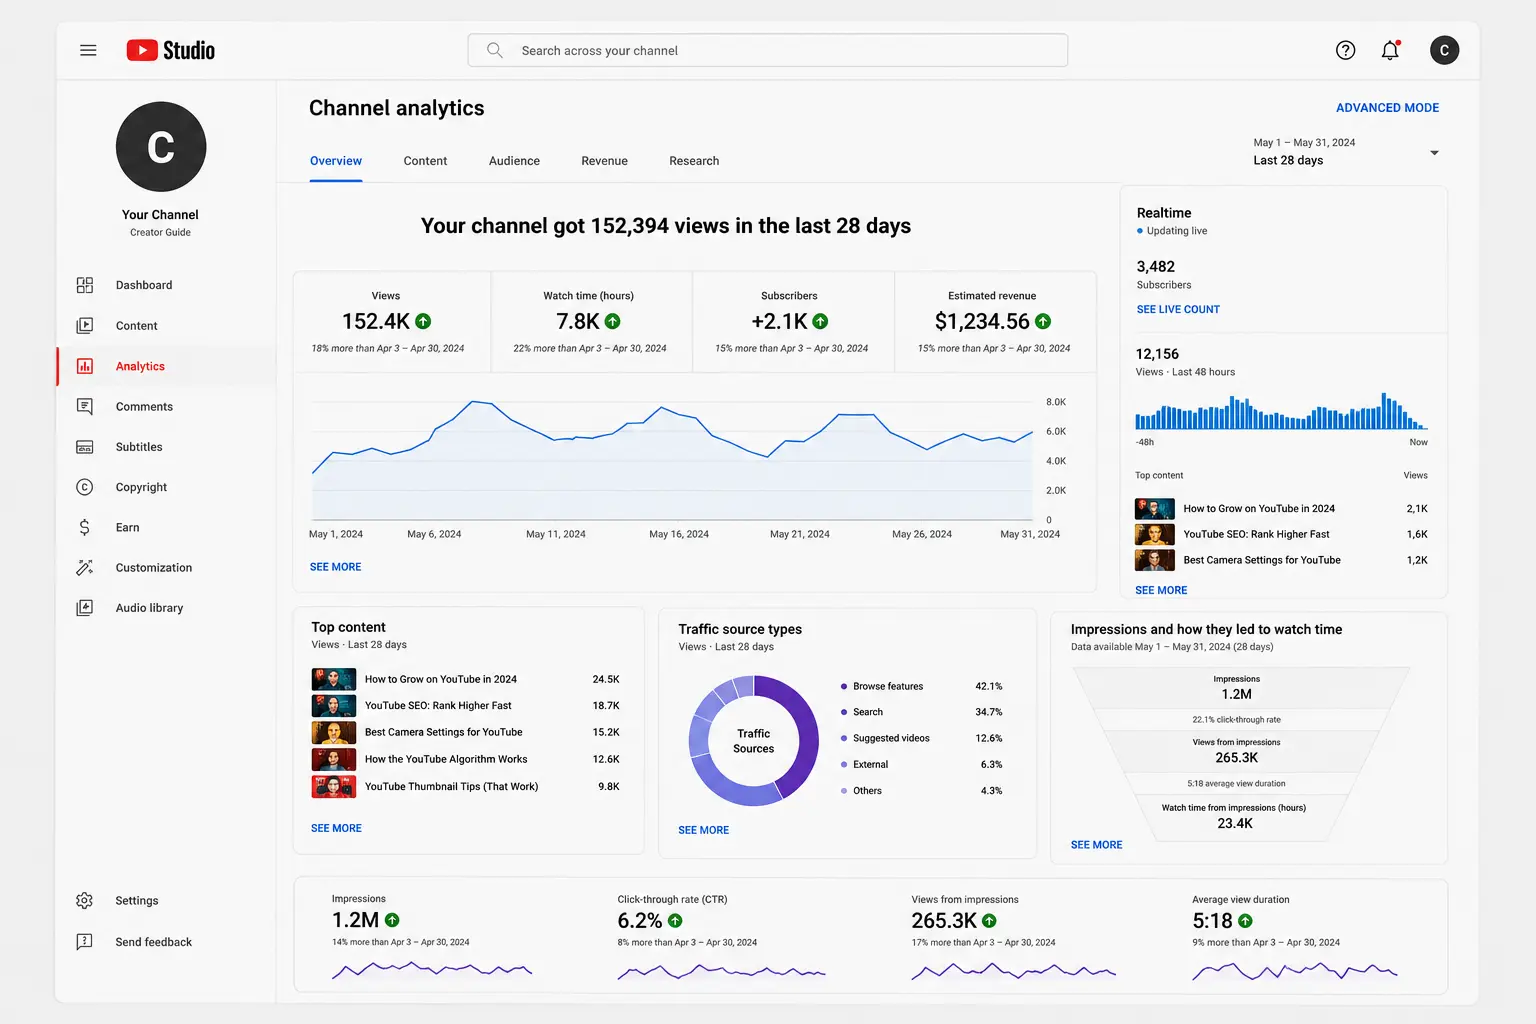The height and width of the screenshot is (1024, 1536).
Task: Switch to the Research tab
Action: pos(694,161)
